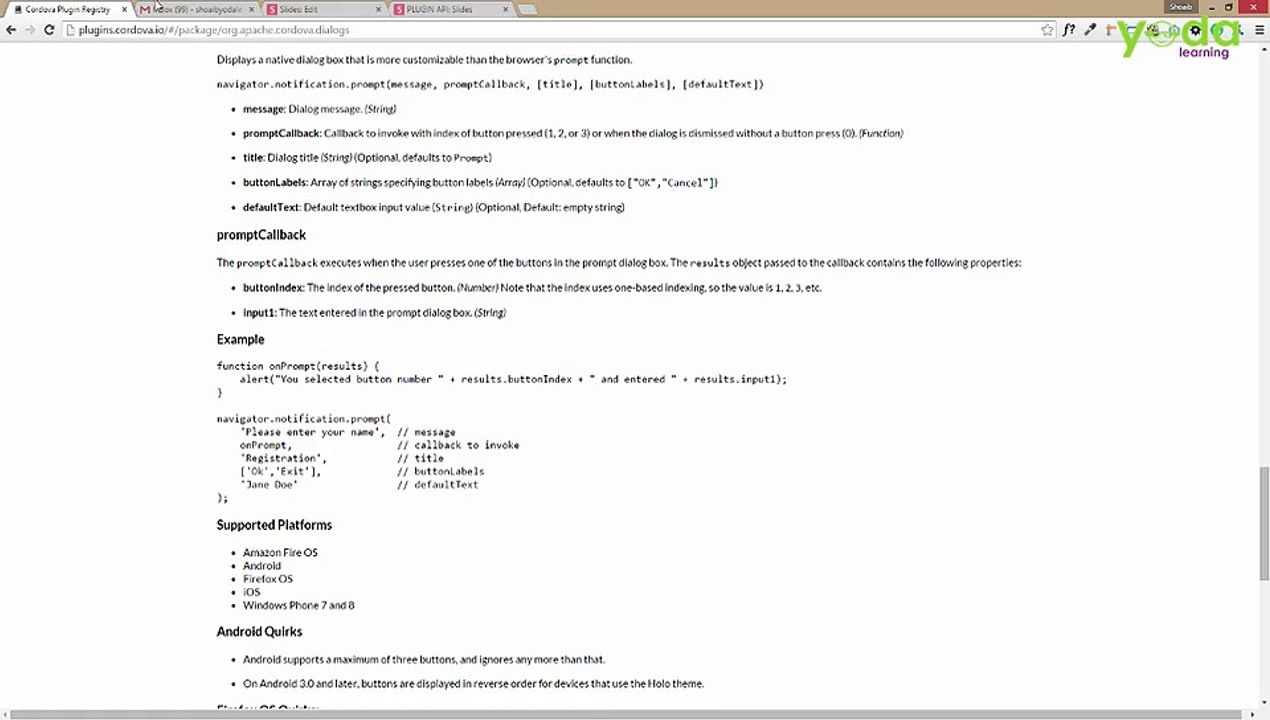Close the Cordova Plugin Registry tab
This screenshot has width=1270, height=720.
124,9
